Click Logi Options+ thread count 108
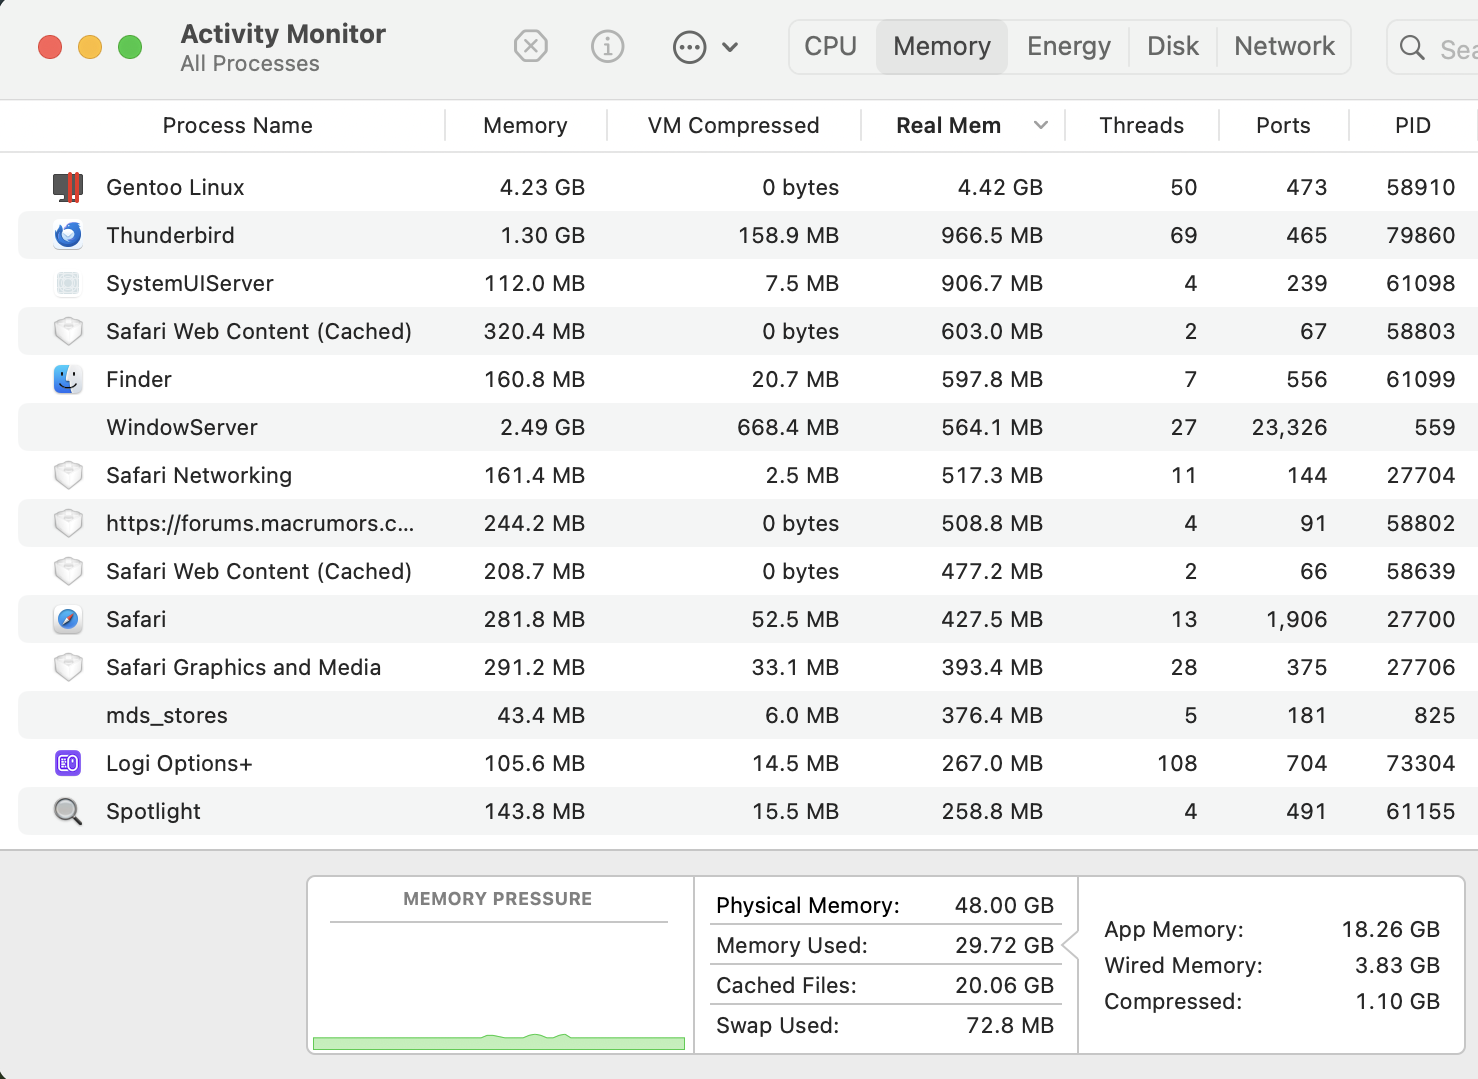Image resolution: width=1478 pixels, height=1079 pixels. (x=1177, y=763)
